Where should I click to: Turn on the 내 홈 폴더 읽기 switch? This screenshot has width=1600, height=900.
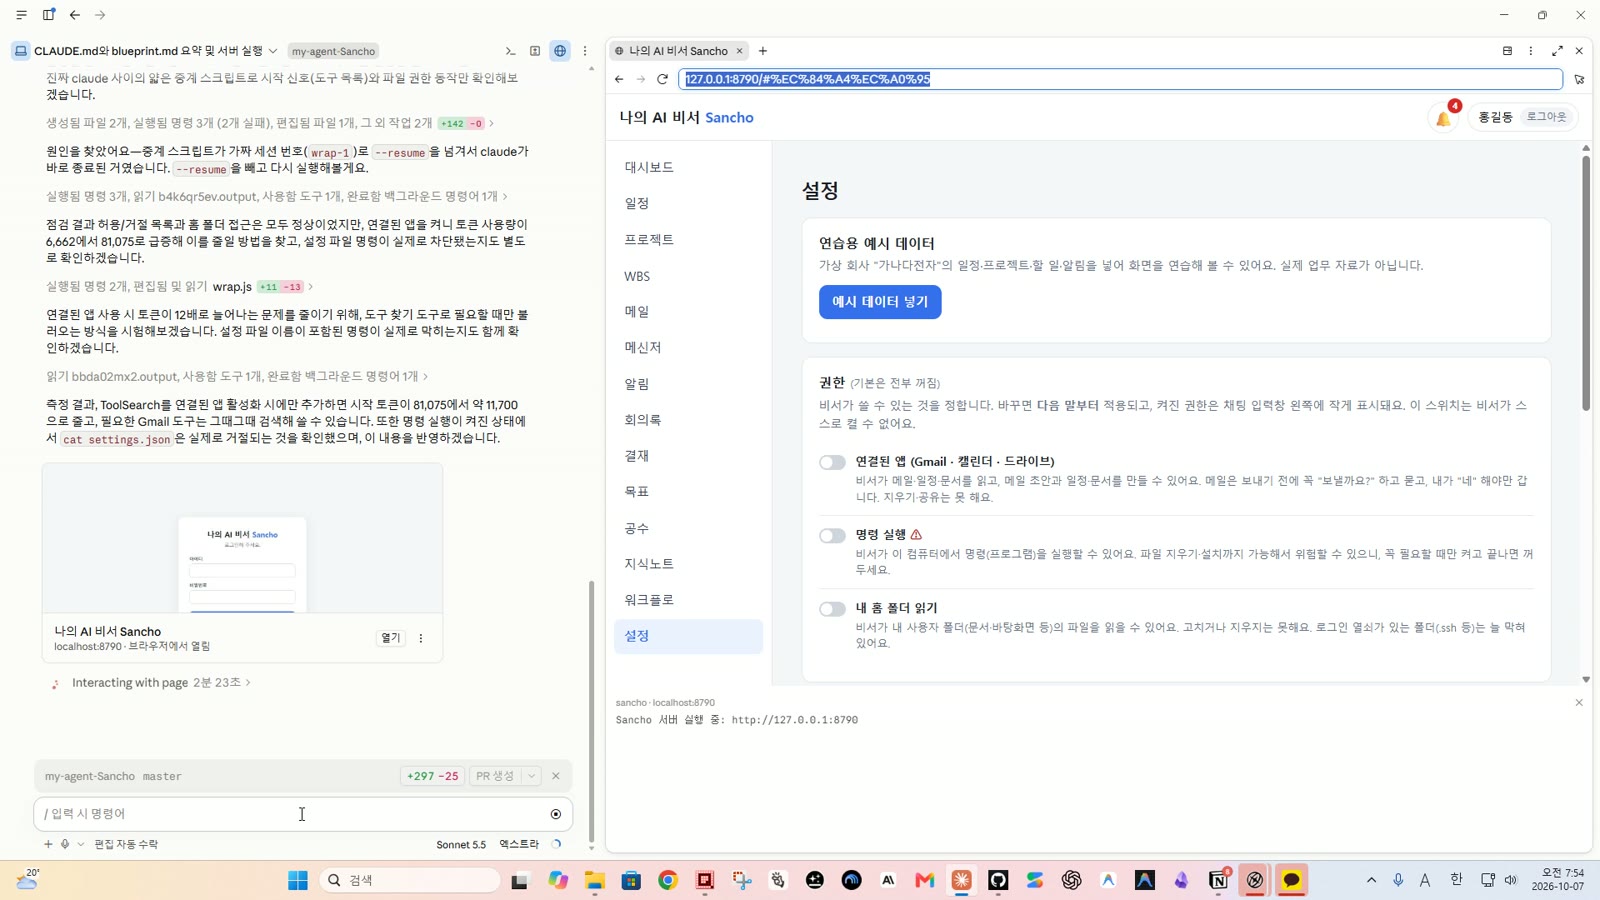click(x=832, y=609)
